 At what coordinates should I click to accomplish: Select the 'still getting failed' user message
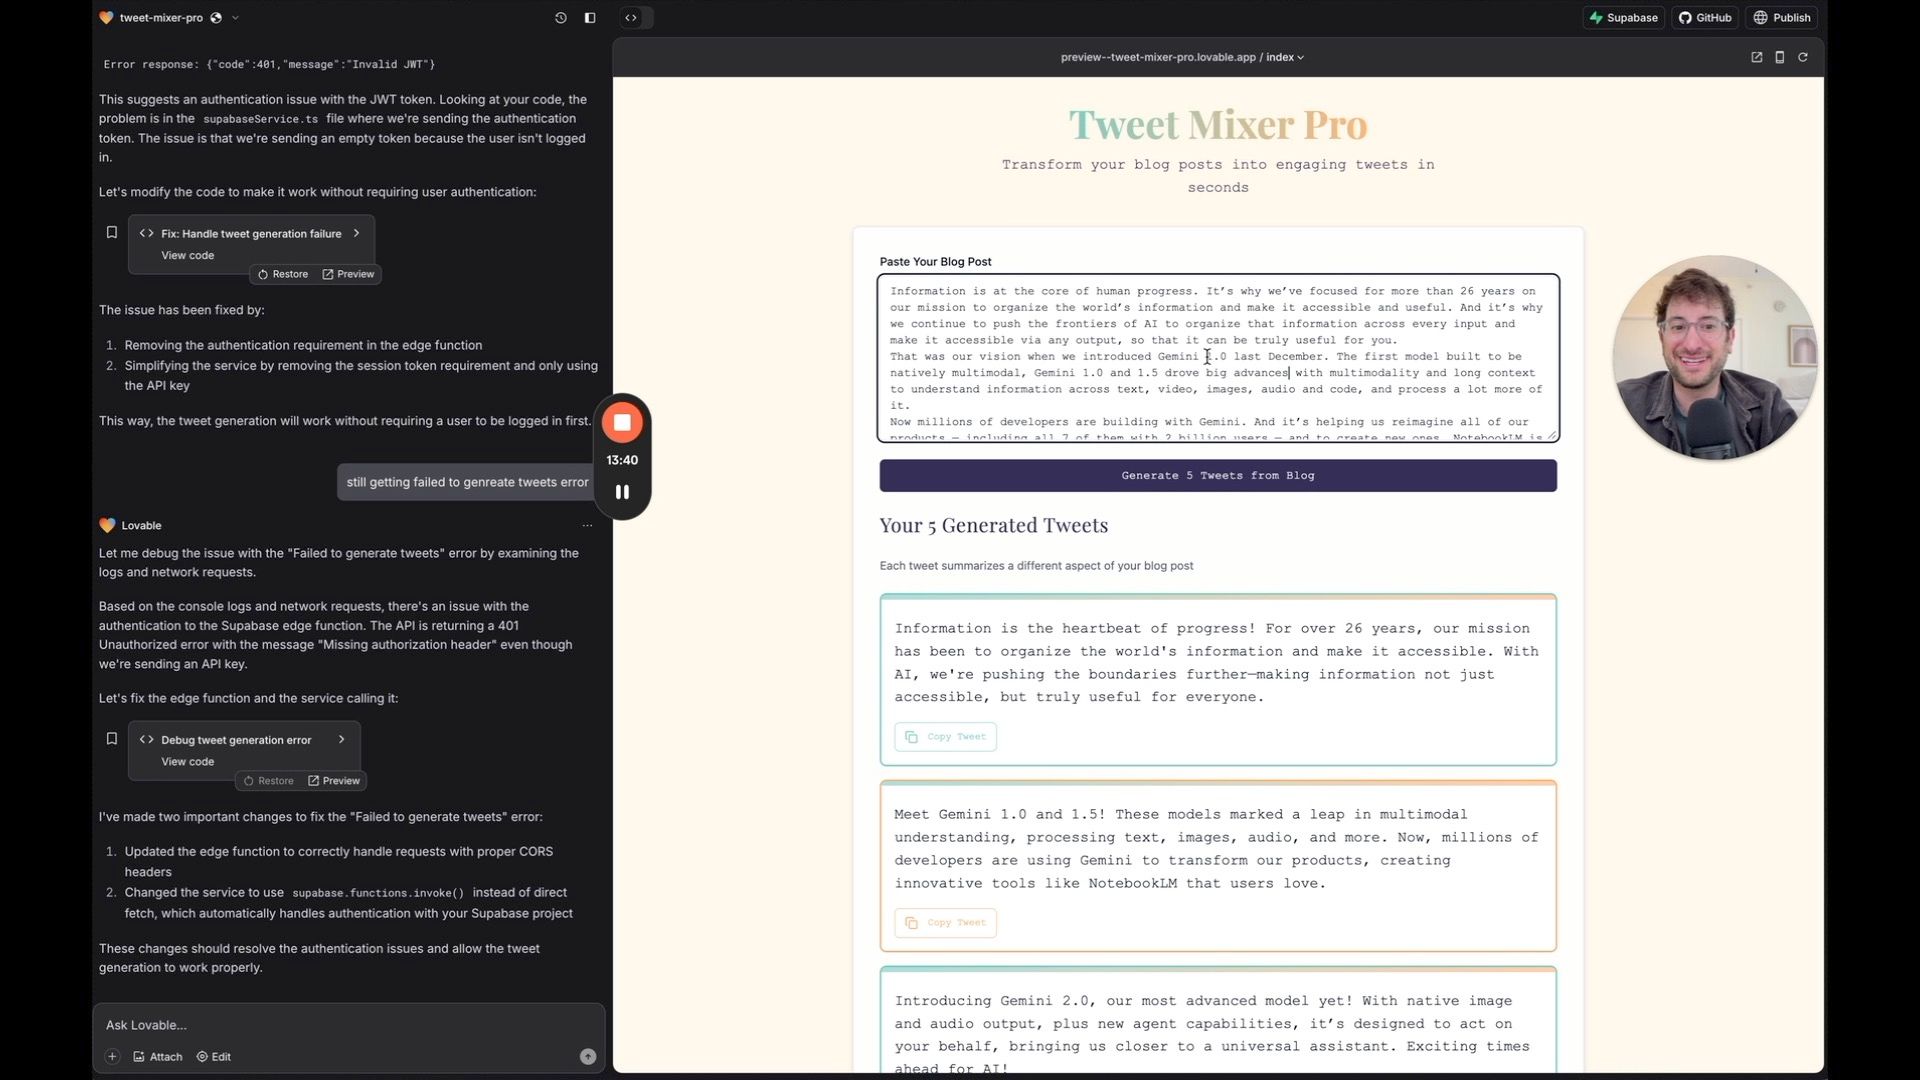coord(467,482)
